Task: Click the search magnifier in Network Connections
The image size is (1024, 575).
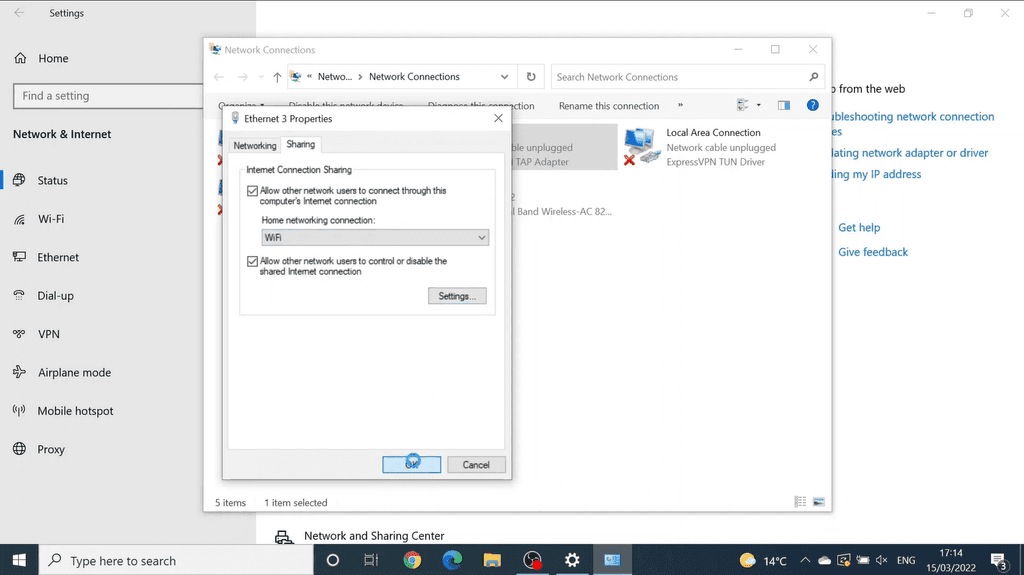Action: [813, 77]
